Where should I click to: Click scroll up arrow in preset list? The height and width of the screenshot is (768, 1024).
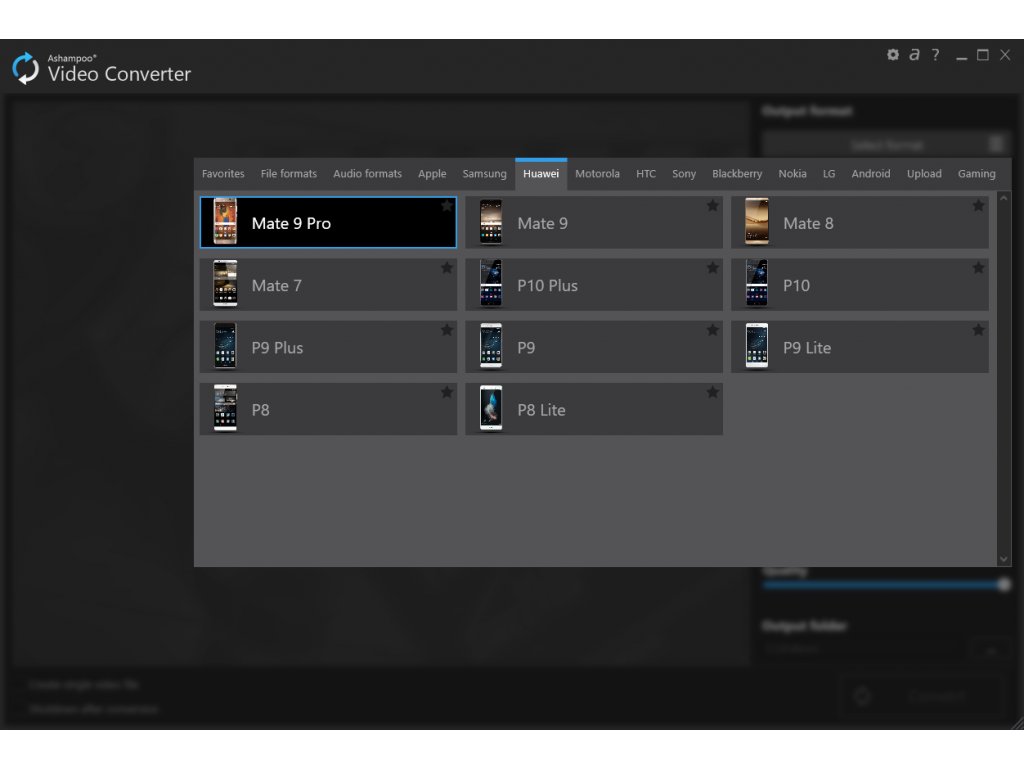pyautogui.click(x=1004, y=198)
